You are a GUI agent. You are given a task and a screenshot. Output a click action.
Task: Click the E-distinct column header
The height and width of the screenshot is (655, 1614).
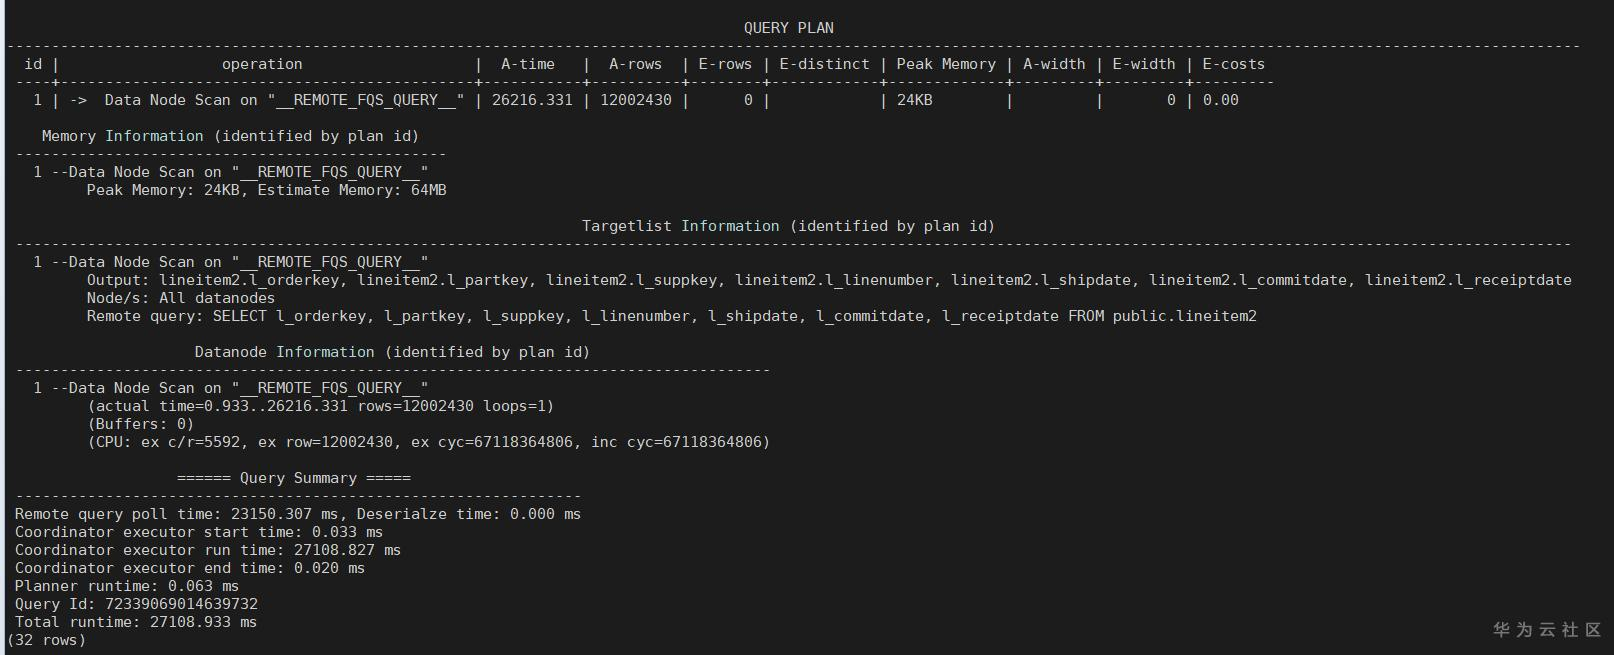[824, 64]
